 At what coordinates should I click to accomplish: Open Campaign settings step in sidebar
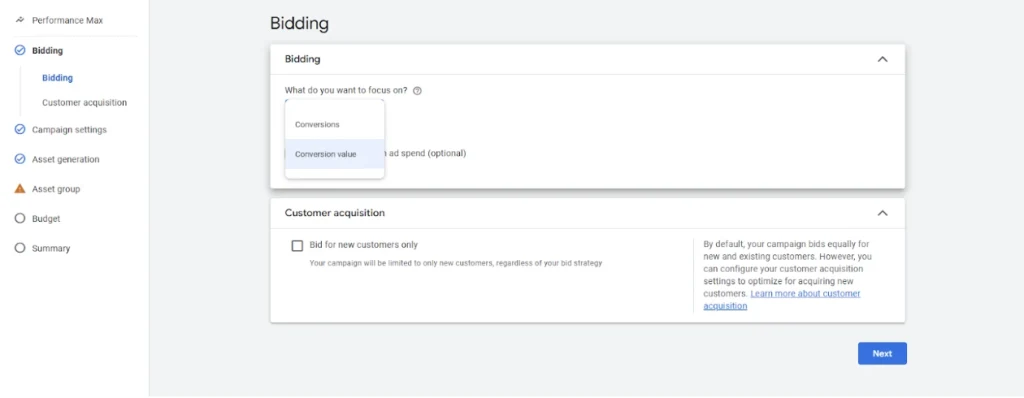pyautogui.click(x=69, y=129)
